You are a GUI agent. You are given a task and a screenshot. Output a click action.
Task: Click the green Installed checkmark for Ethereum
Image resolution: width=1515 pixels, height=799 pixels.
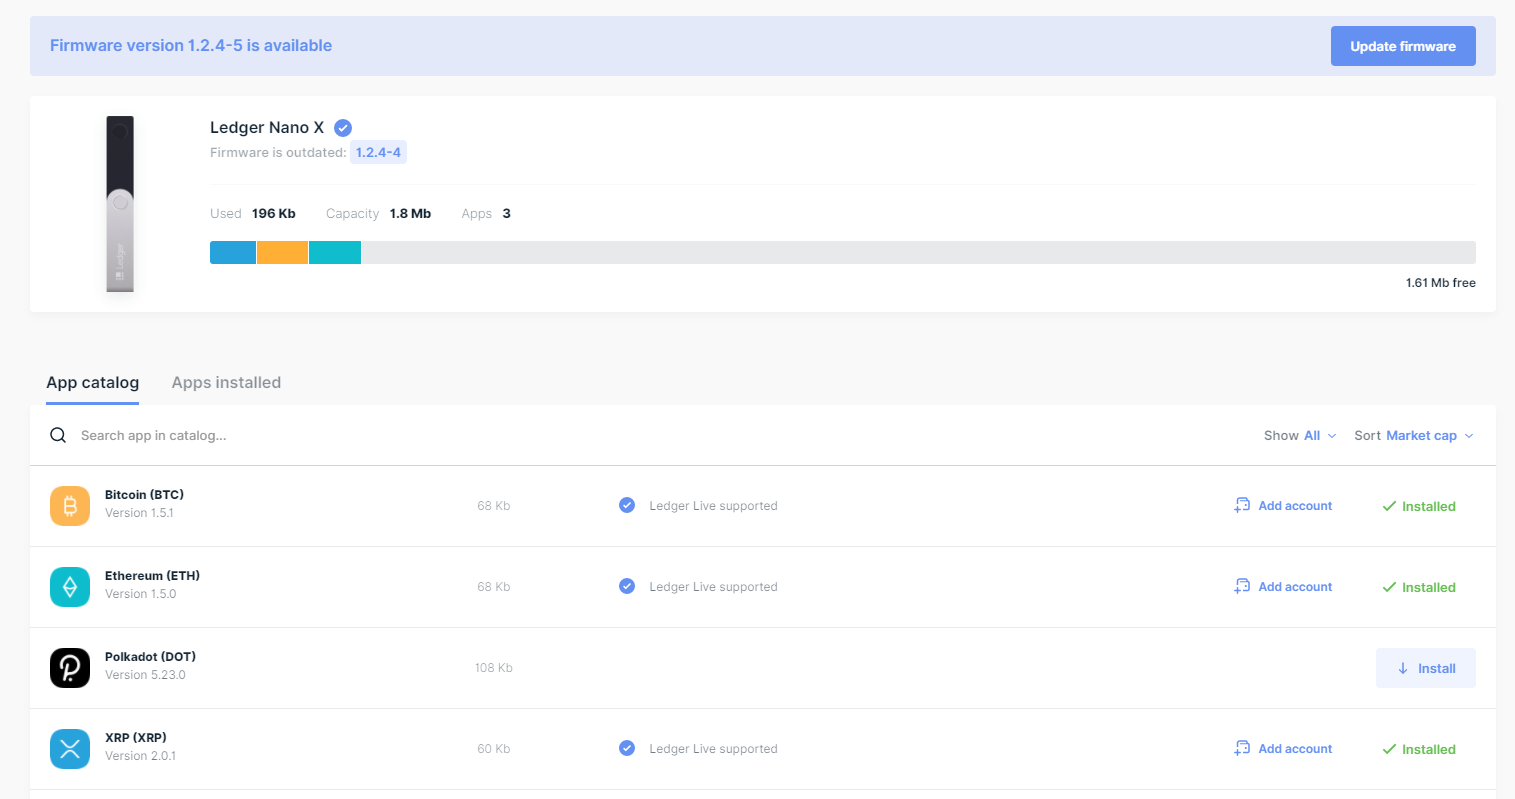tap(1389, 587)
